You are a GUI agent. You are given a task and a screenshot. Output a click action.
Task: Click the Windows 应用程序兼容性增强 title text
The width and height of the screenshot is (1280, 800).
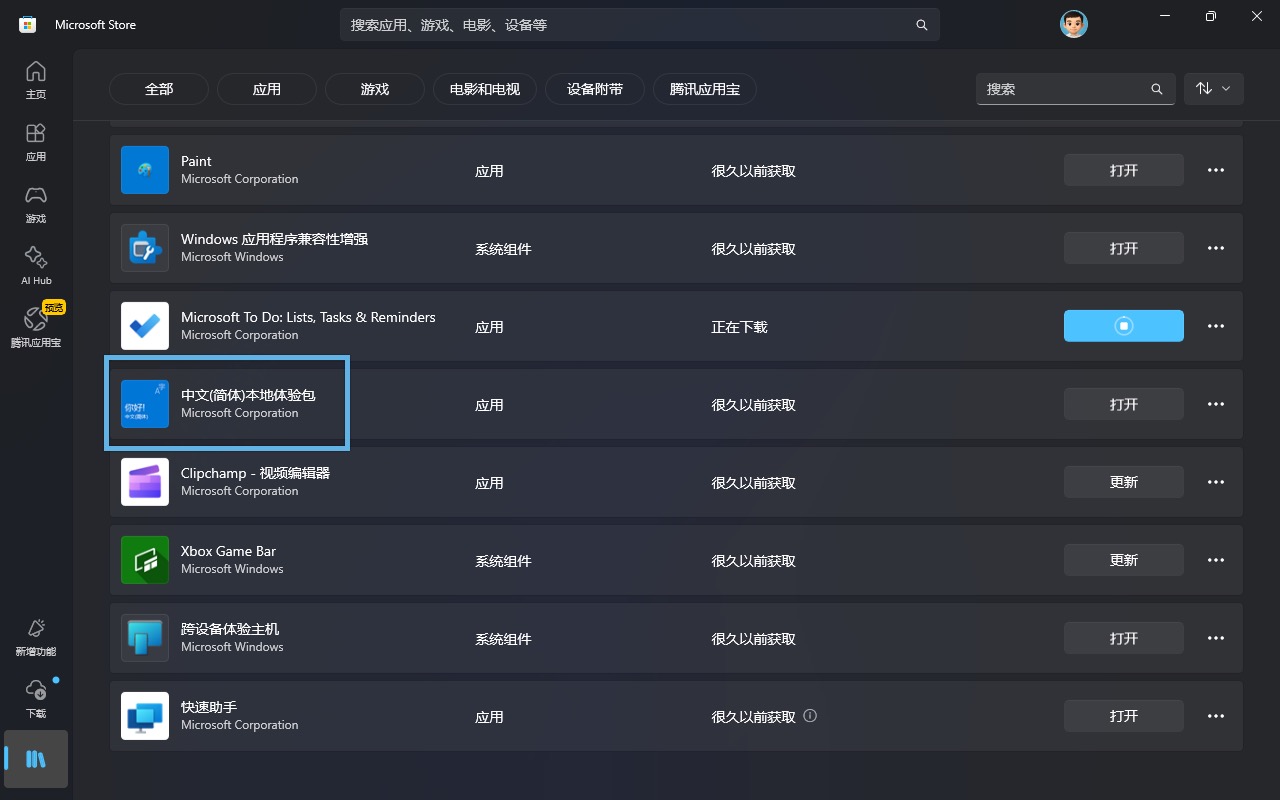274,239
